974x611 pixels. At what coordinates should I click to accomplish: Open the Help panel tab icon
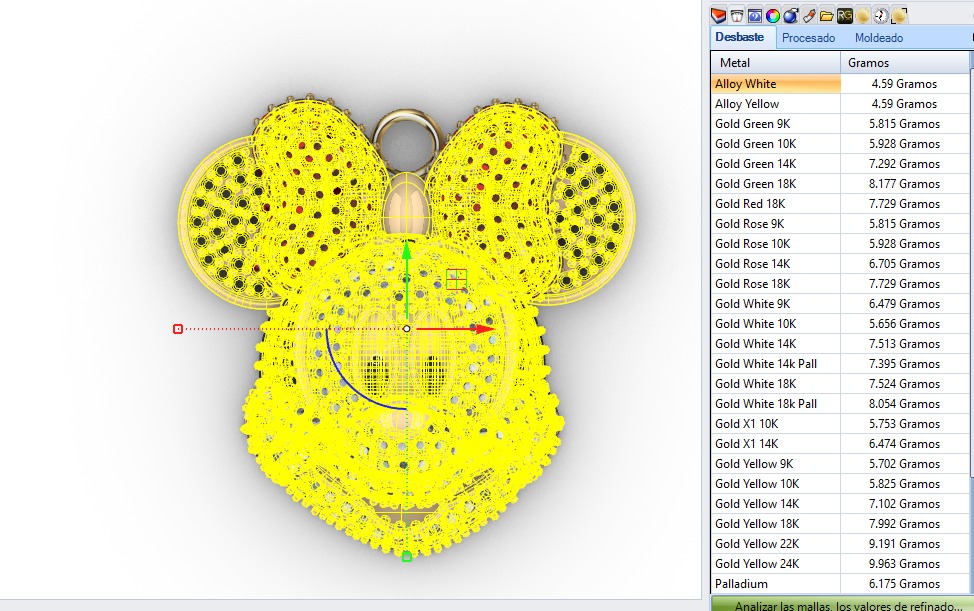point(755,16)
